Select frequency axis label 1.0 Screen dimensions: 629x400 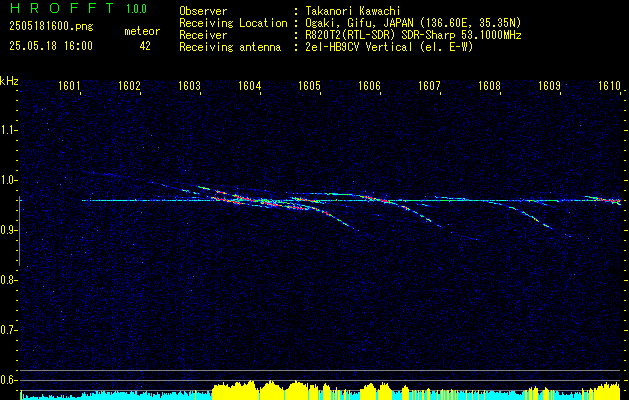[x=7, y=180]
